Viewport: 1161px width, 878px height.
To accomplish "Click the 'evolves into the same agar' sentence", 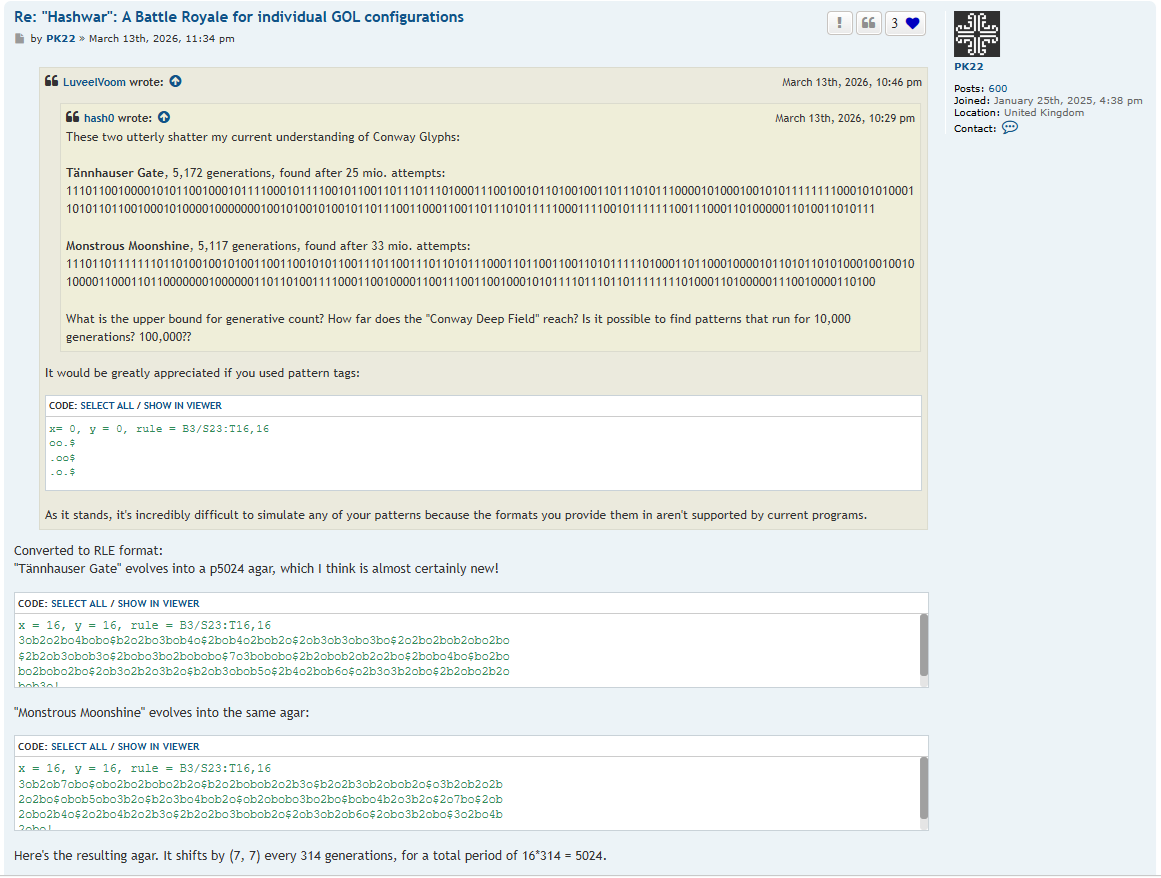I will pos(161,713).
